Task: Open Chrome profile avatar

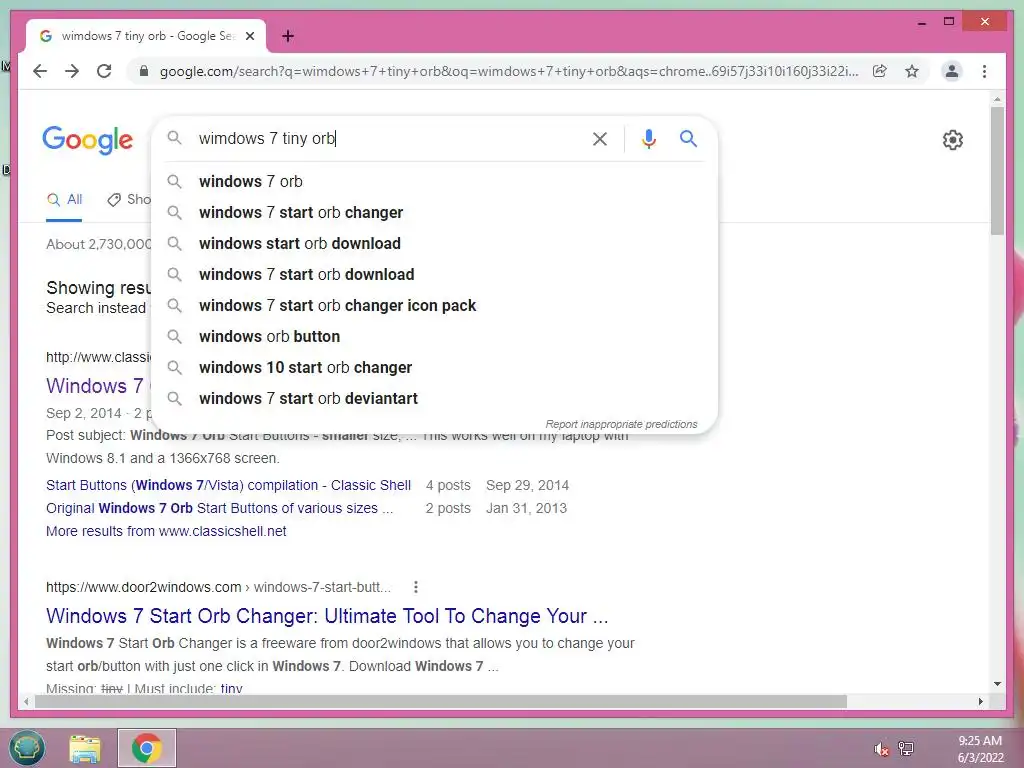Action: point(952,71)
